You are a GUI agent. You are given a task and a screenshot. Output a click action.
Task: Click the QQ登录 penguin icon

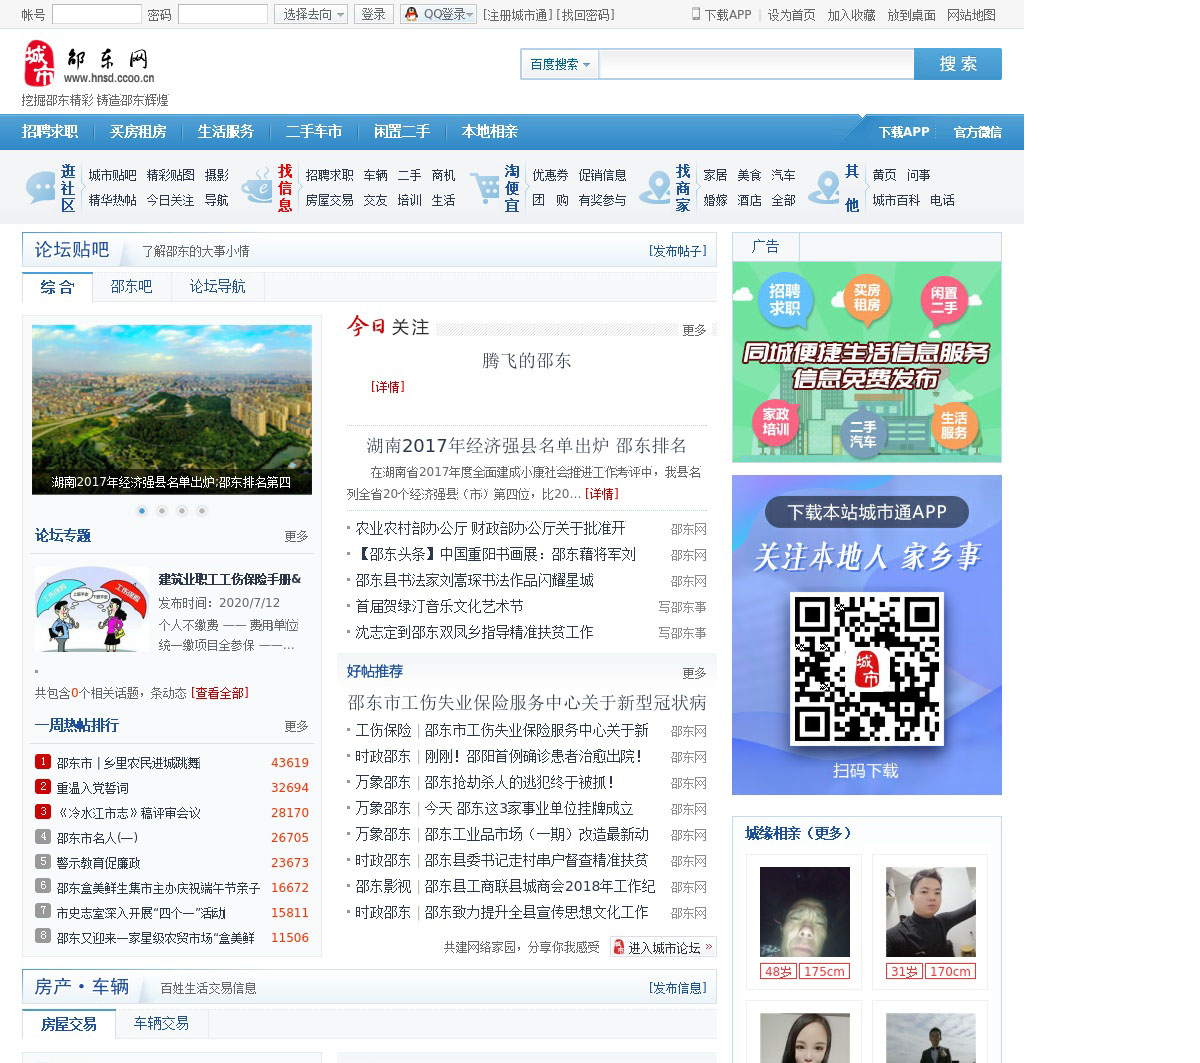[411, 14]
